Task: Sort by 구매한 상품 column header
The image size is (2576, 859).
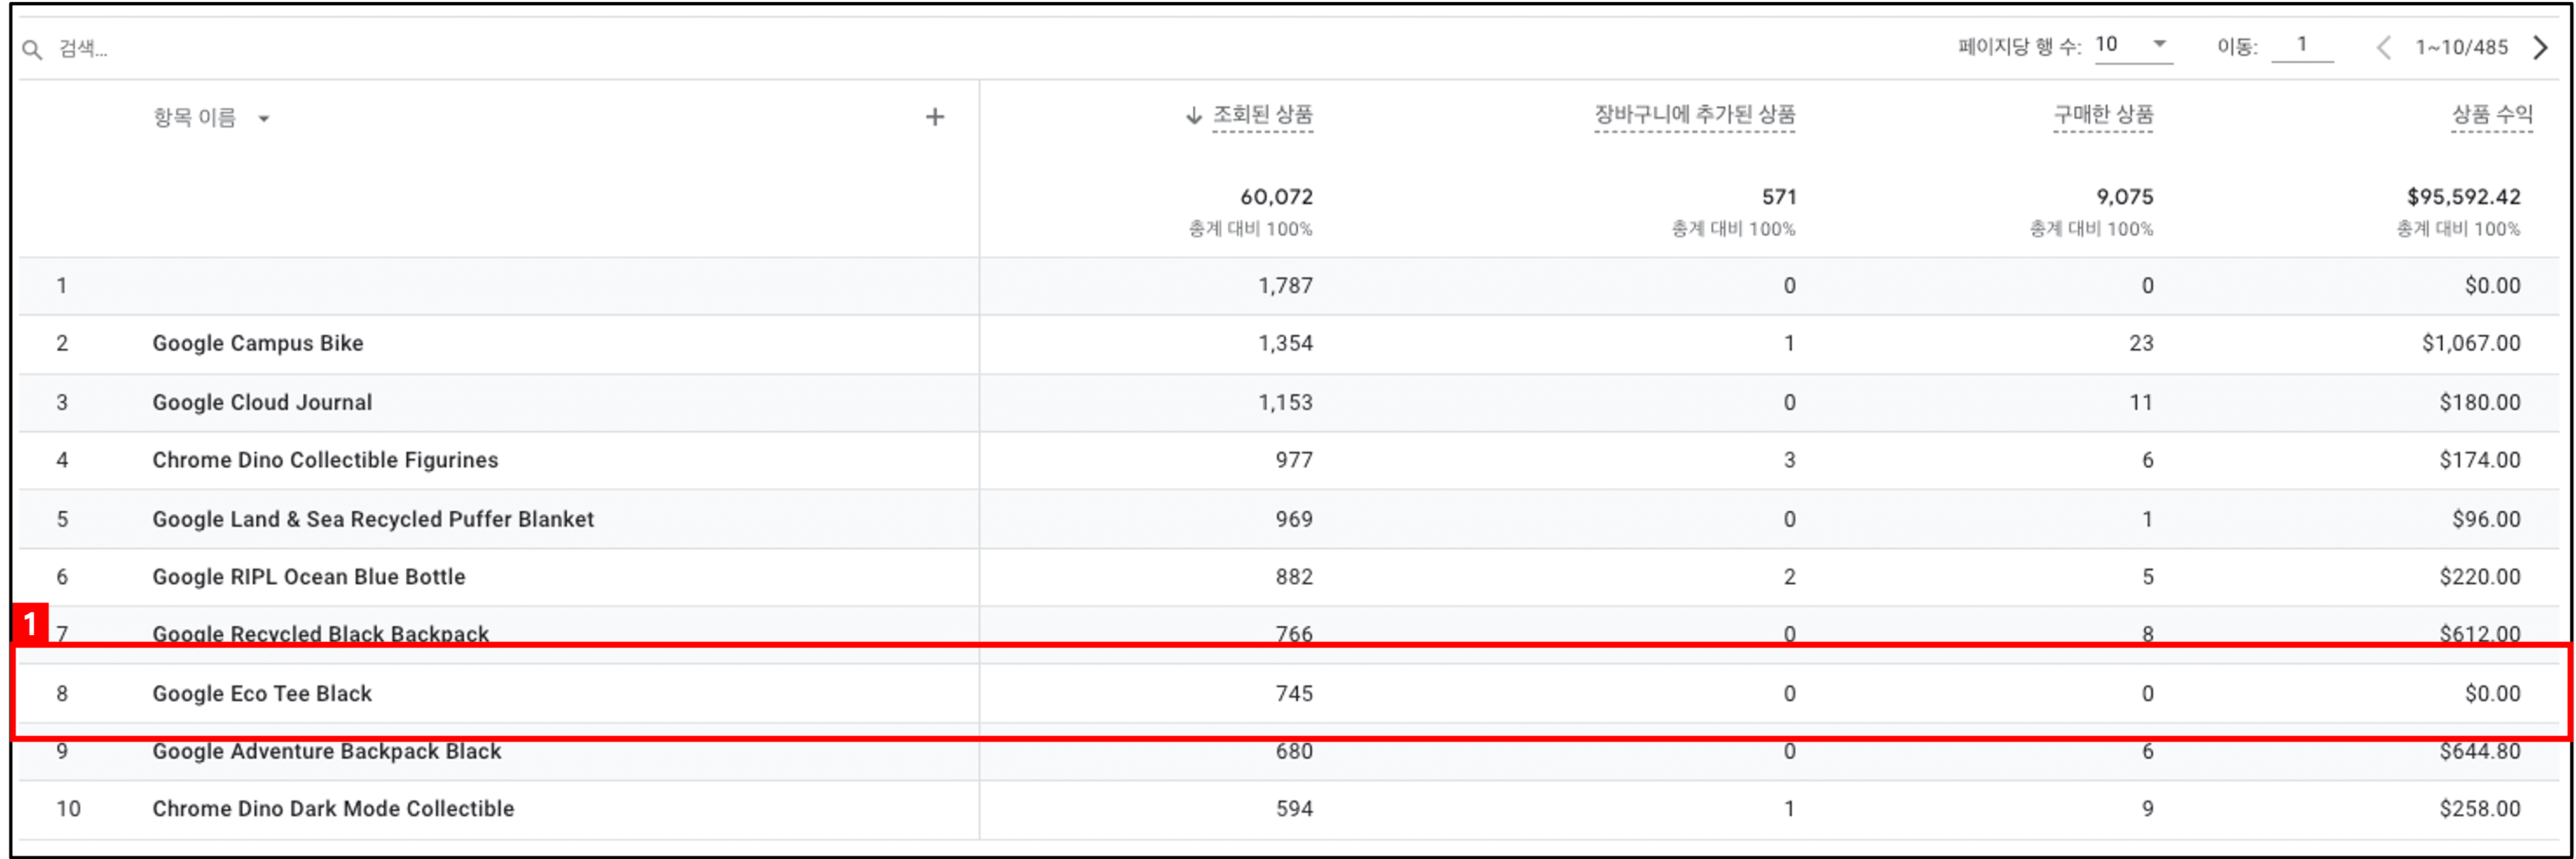Action: (2103, 115)
